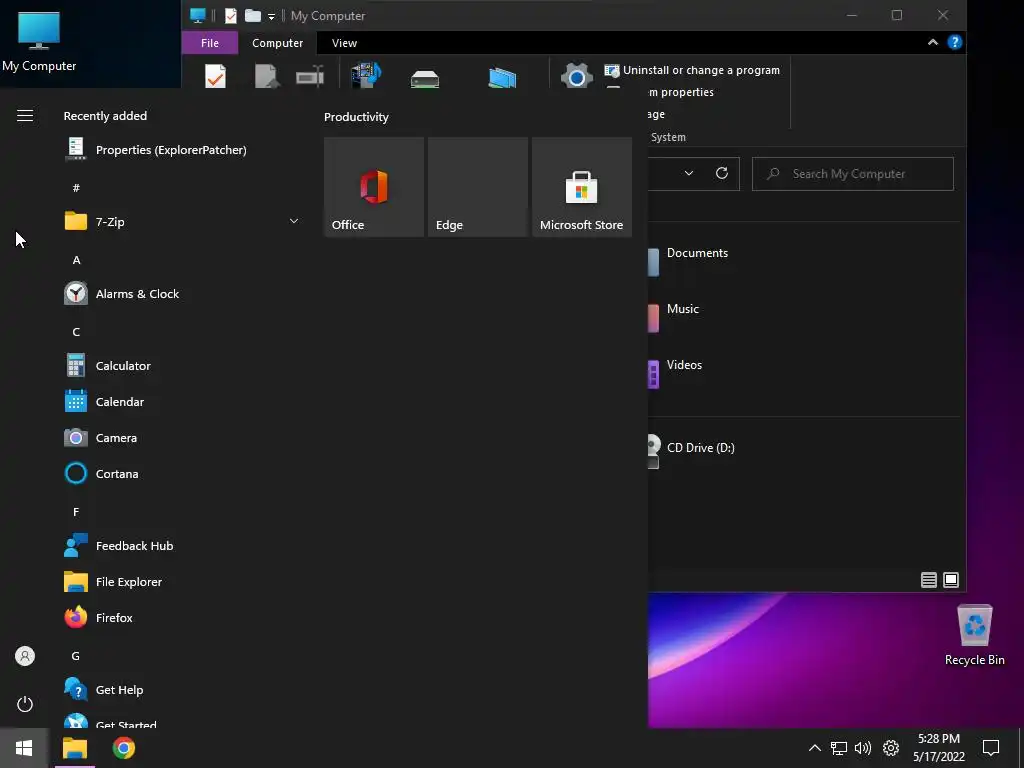Open the Properties checkmark icon in ribbon
This screenshot has width=1024, height=768.
(215, 76)
